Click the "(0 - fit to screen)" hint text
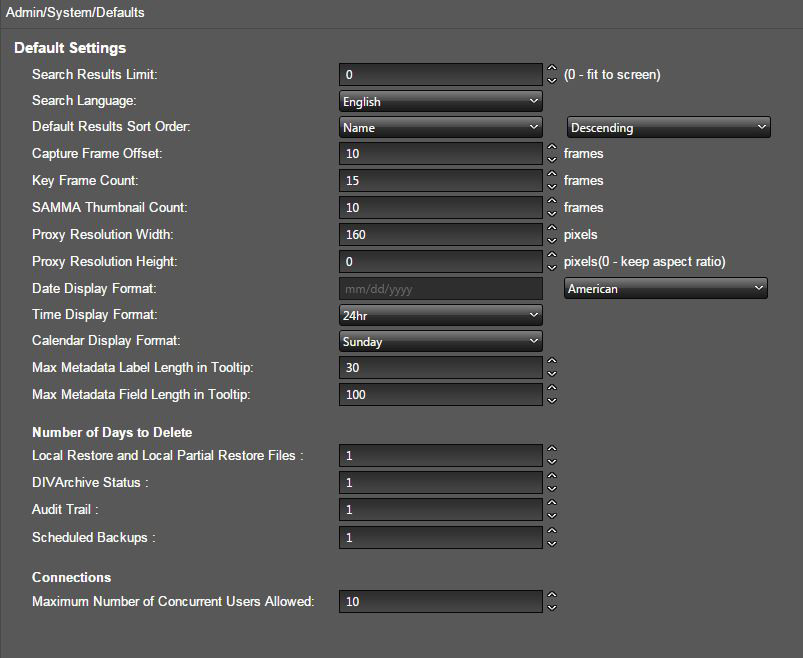 click(612, 75)
